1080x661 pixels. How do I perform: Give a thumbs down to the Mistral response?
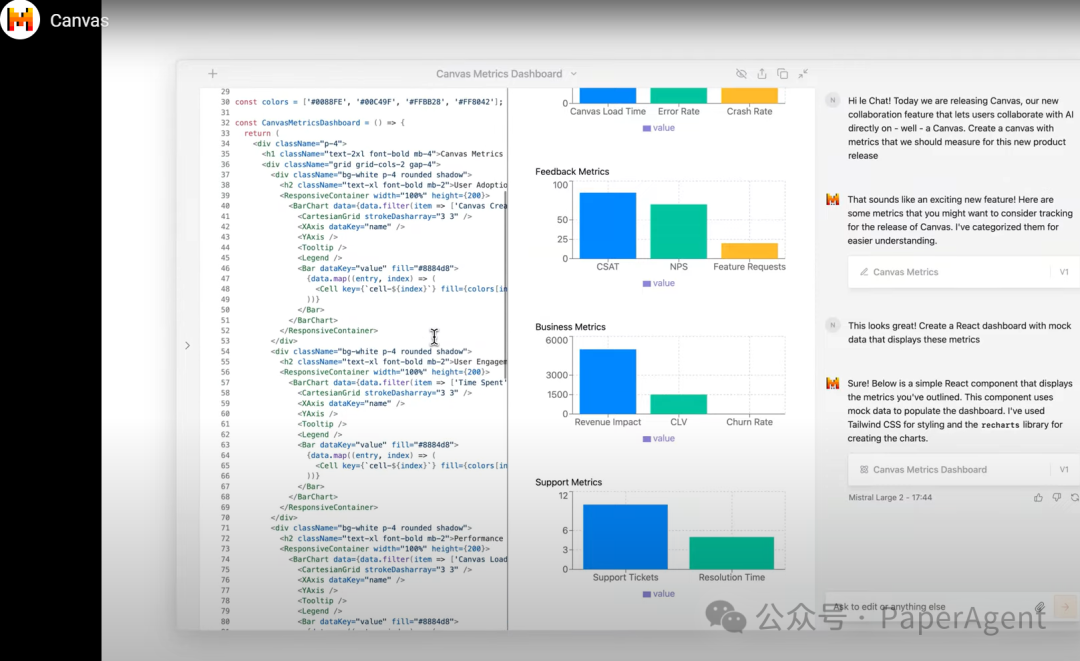coord(1057,497)
